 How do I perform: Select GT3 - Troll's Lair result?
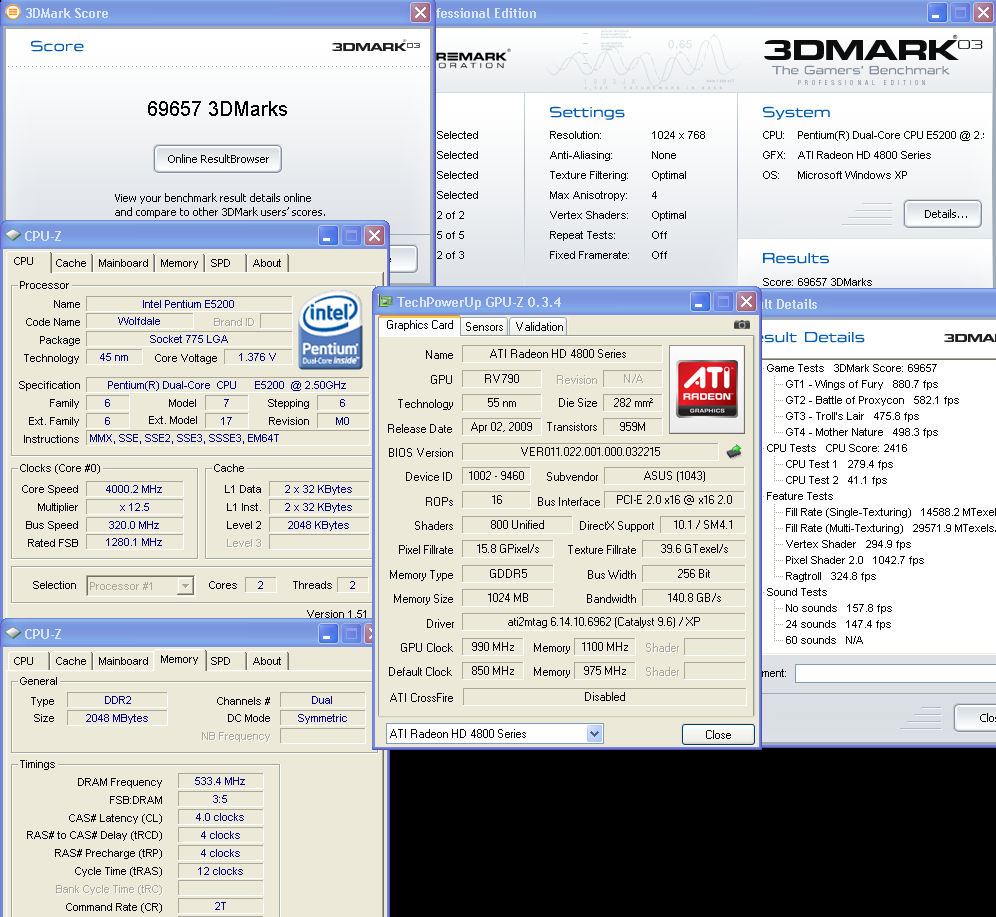(x=852, y=416)
